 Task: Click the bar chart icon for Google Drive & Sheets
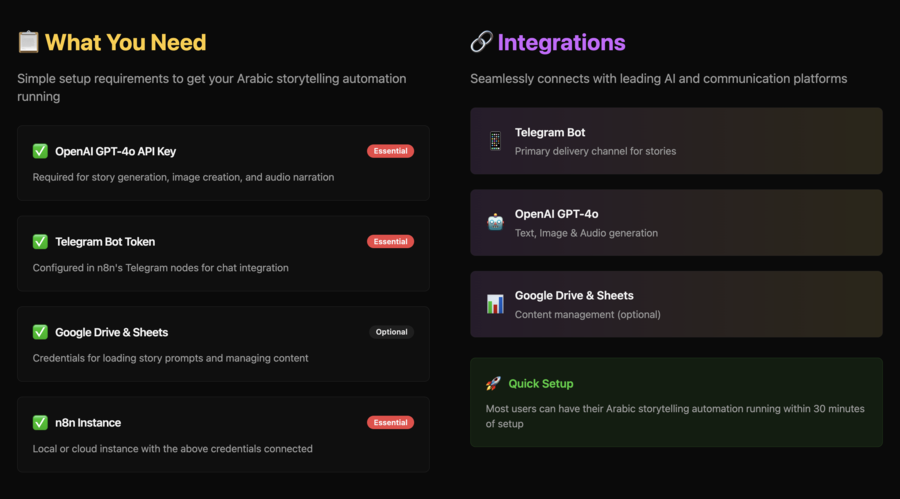(495, 304)
